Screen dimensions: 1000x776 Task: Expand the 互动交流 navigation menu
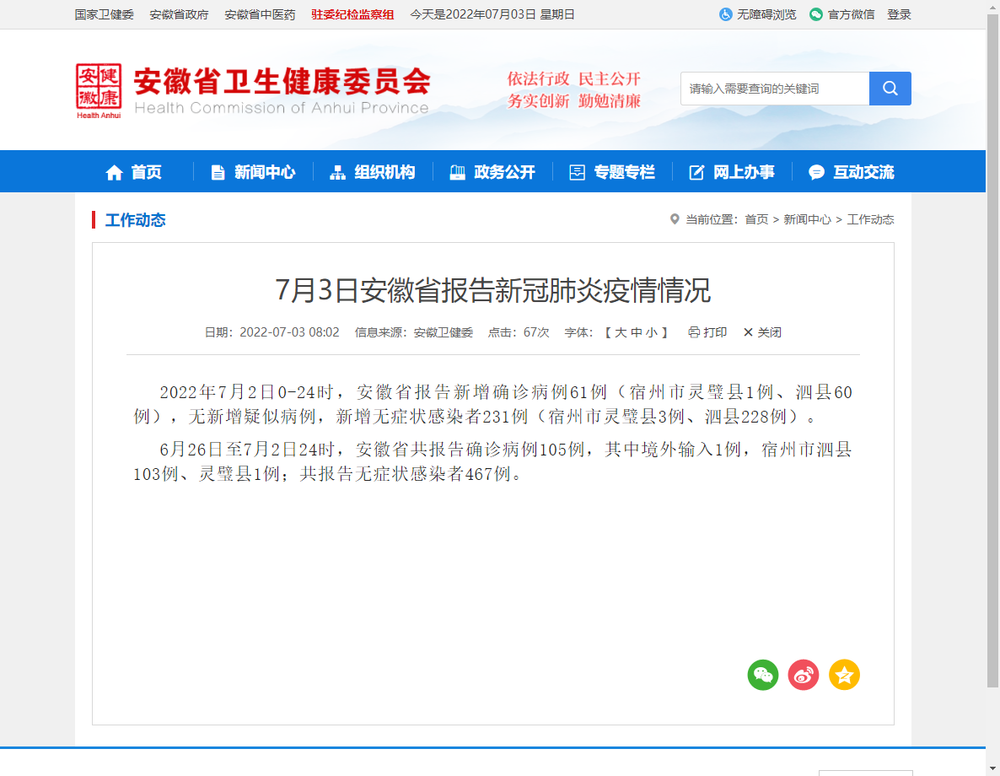(x=851, y=172)
